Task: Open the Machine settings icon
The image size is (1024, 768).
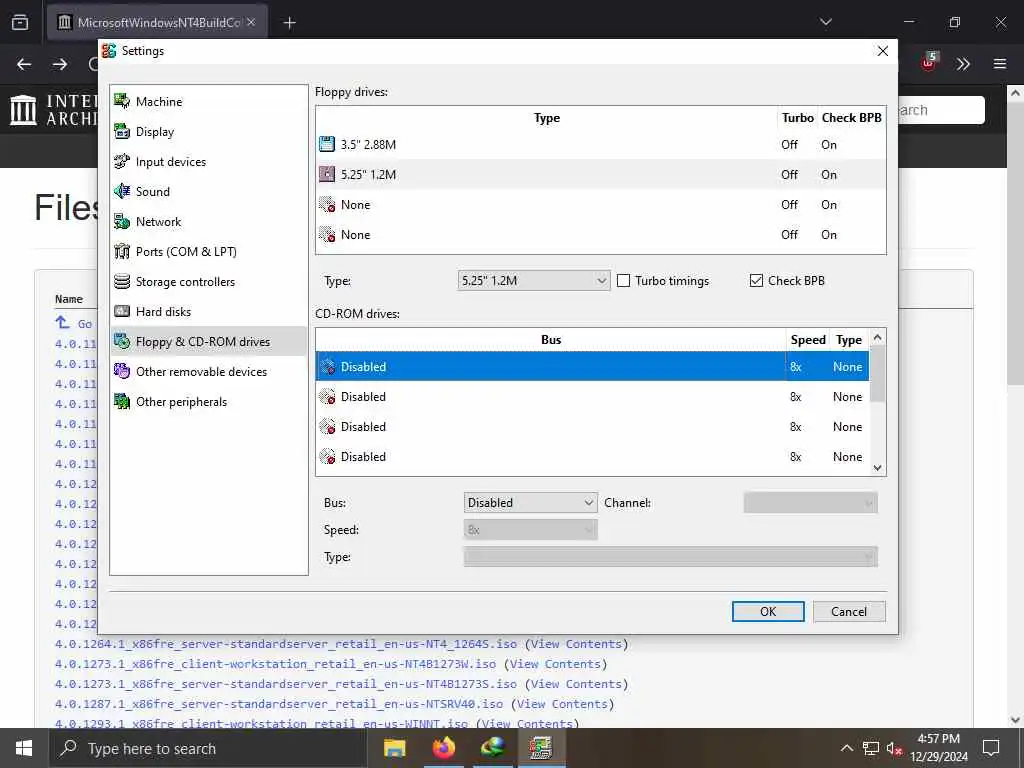Action: (x=122, y=101)
